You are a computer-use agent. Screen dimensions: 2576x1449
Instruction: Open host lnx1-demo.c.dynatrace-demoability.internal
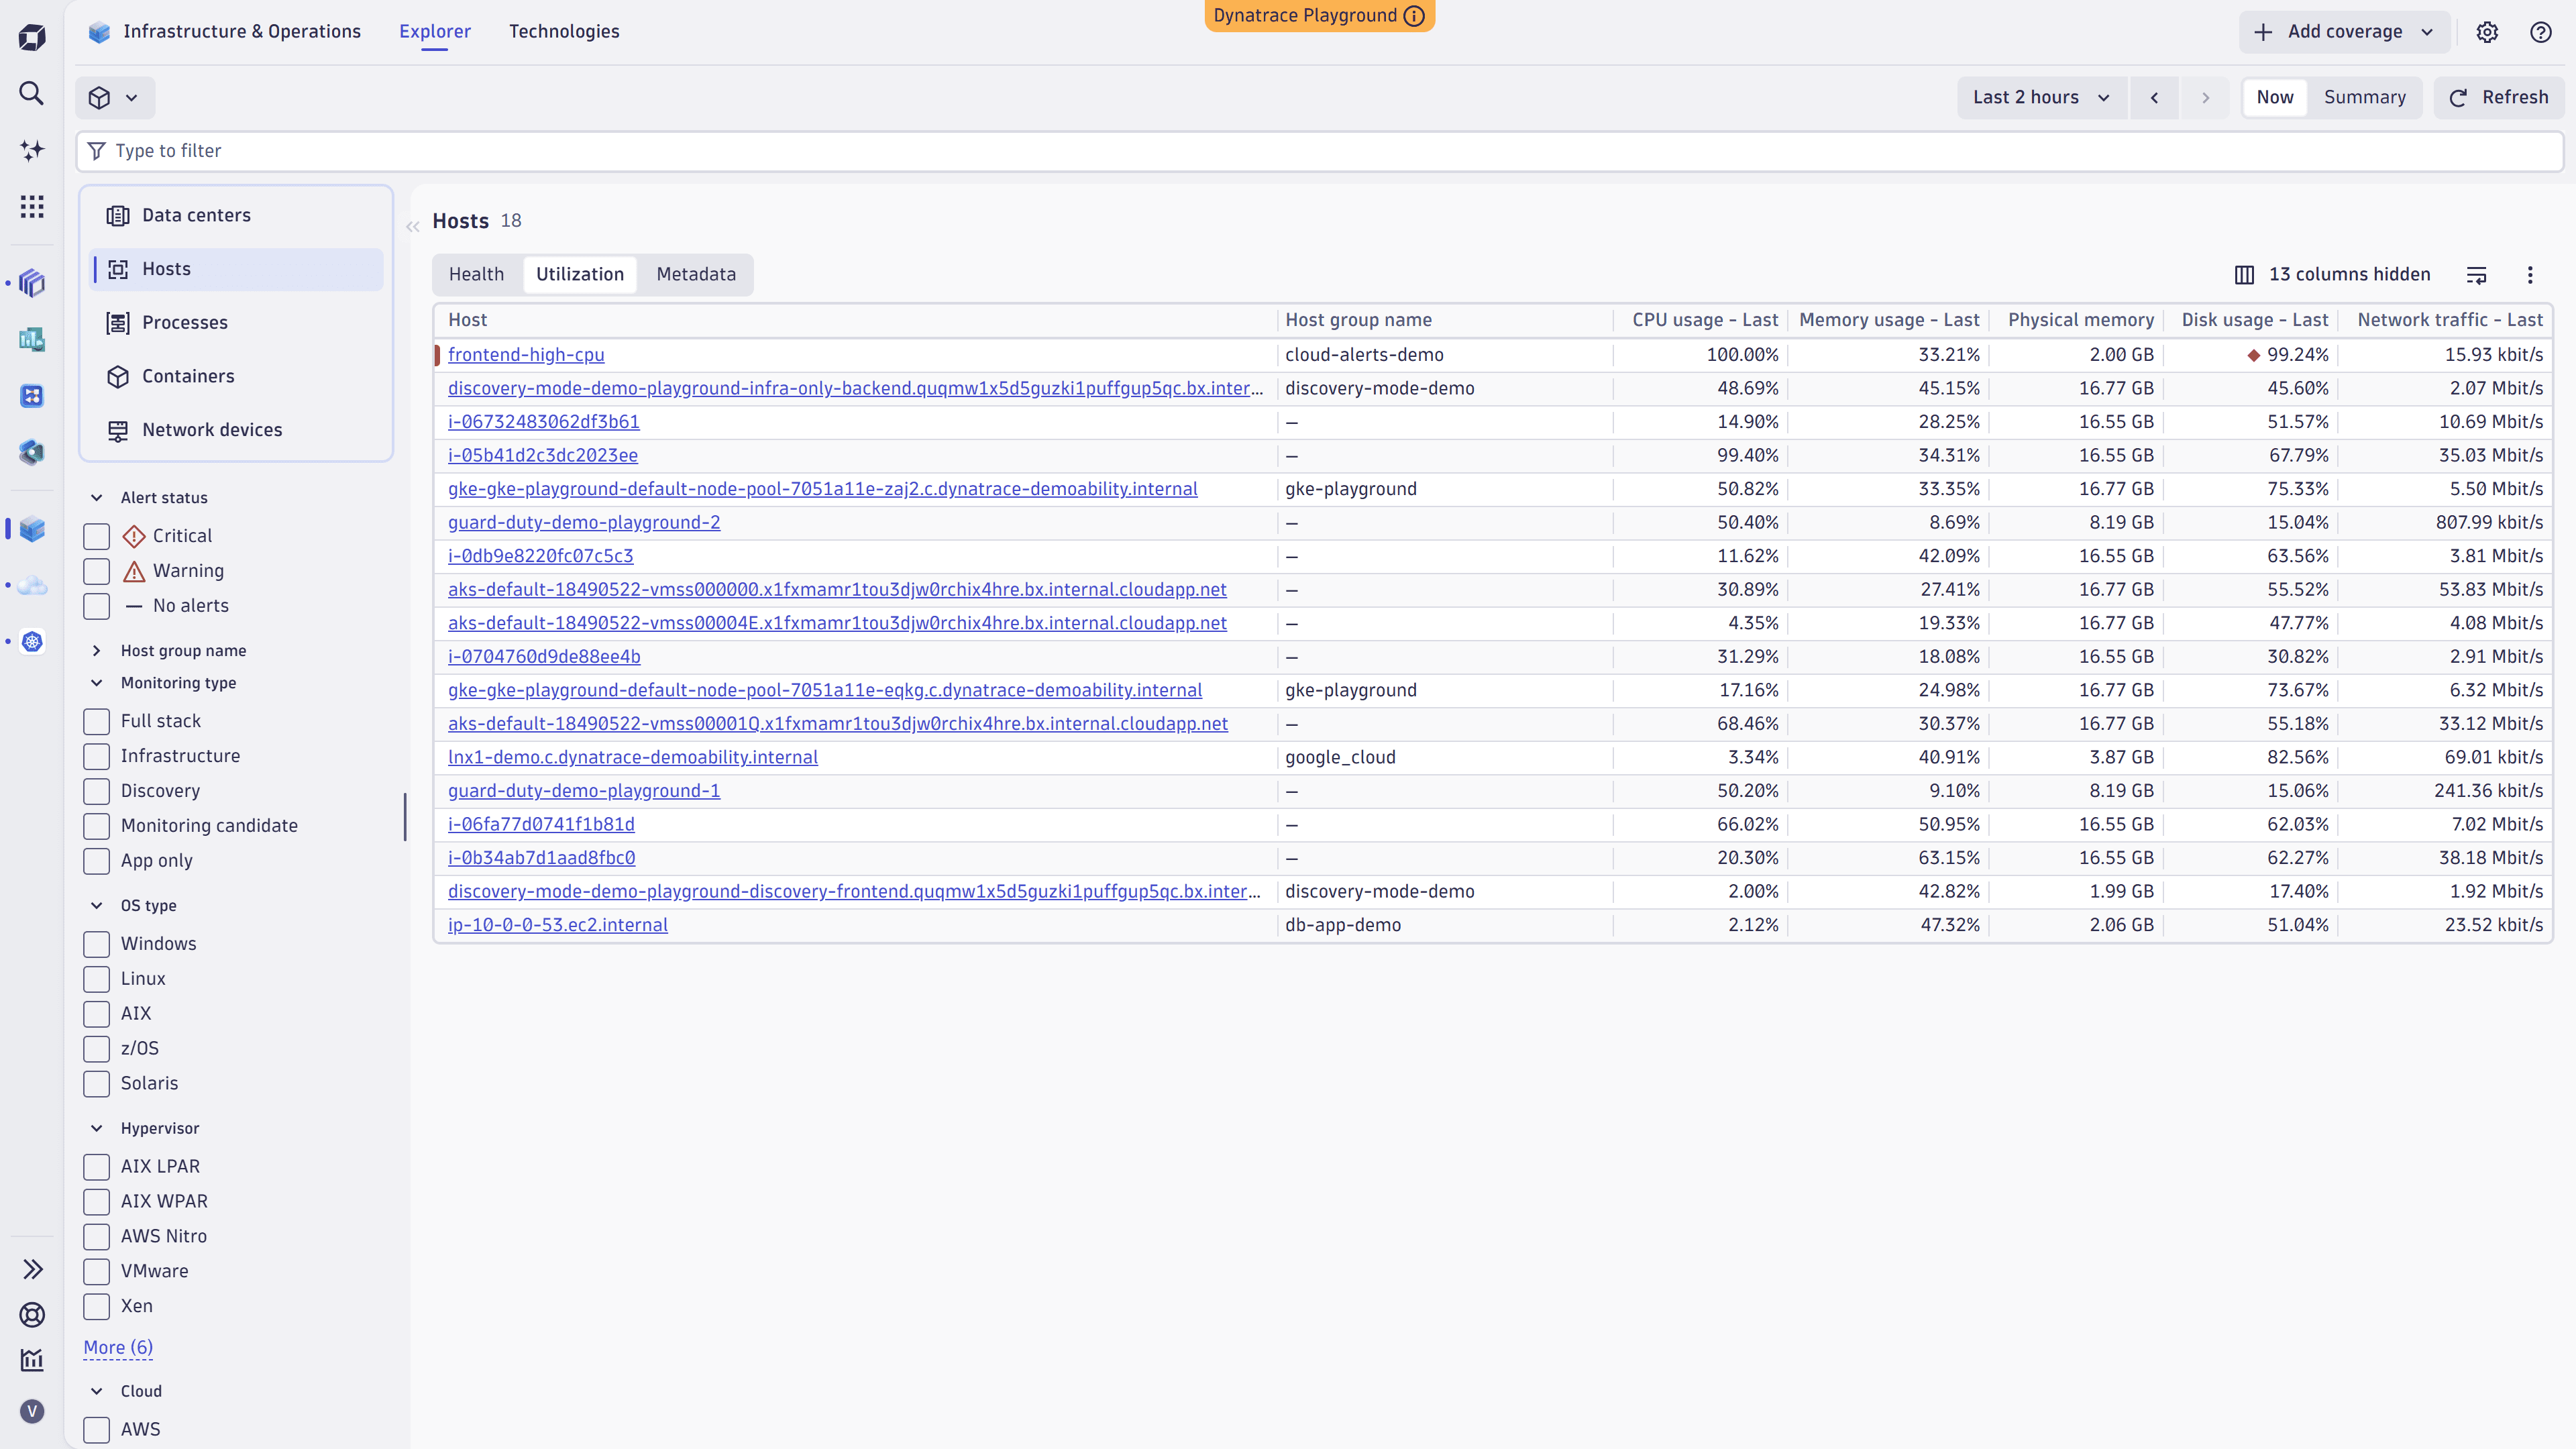click(633, 758)
